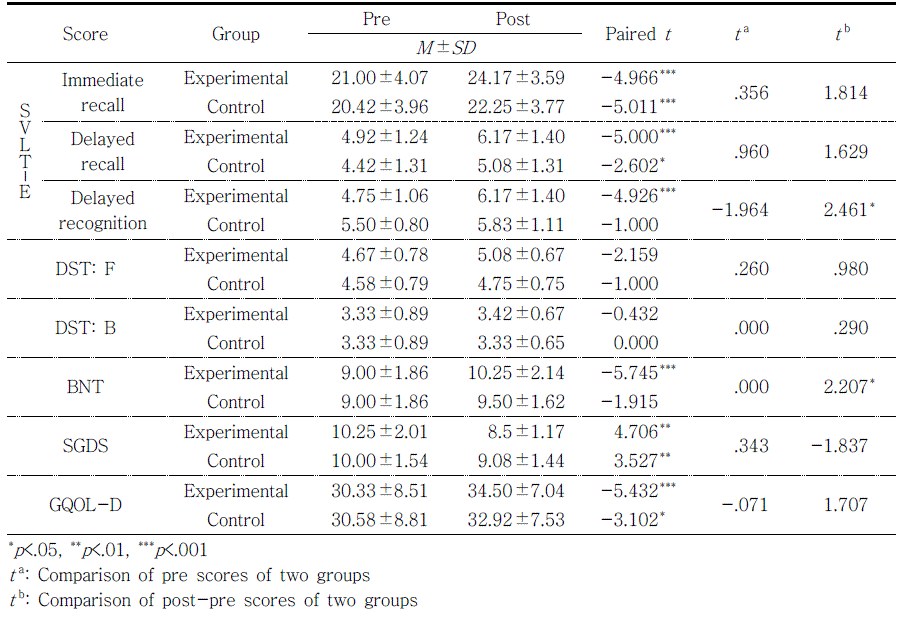Select the 'Pre' column header

coord(376,19)
